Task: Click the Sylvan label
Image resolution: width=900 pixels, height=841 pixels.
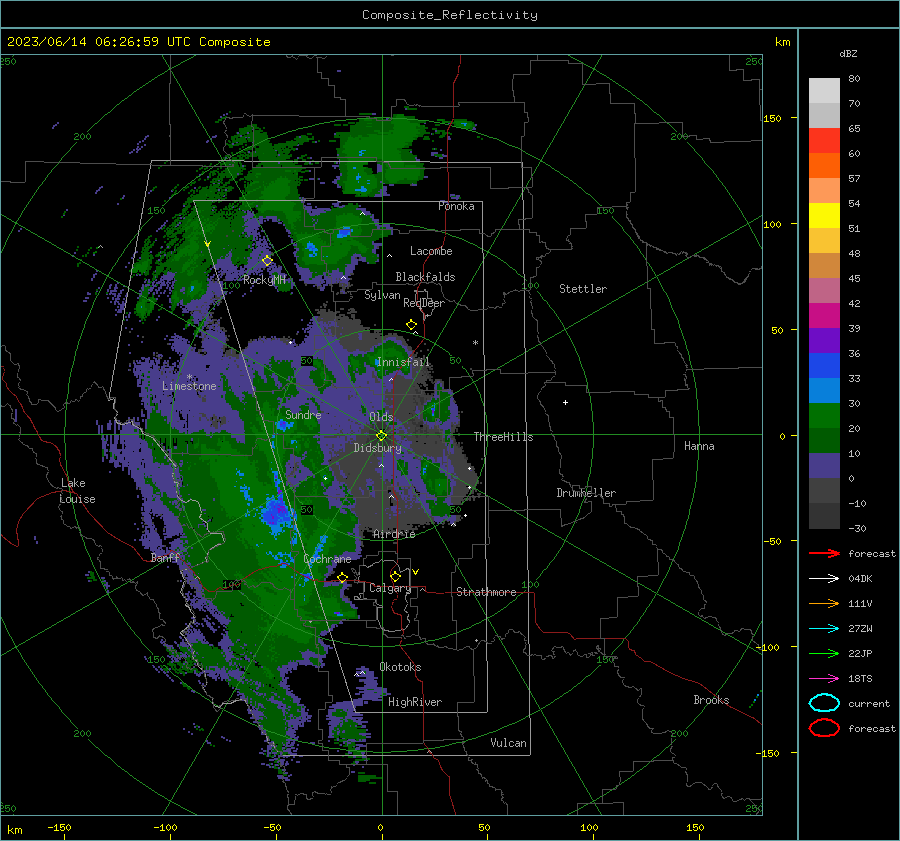Action: pos(382,295)
